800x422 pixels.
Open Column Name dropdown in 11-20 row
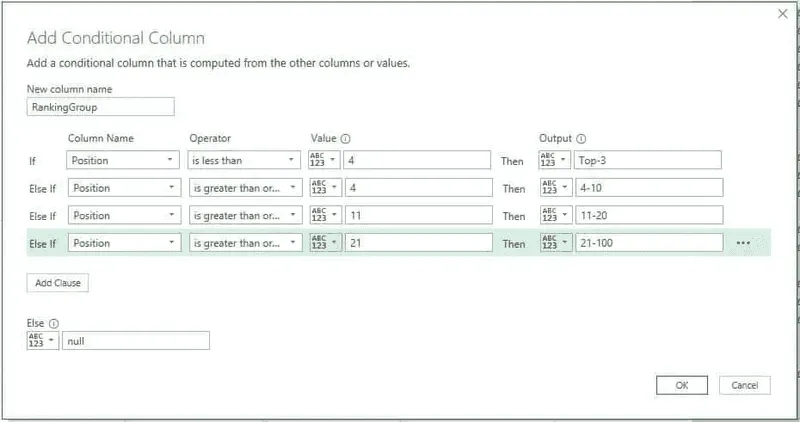coord(124,215)
